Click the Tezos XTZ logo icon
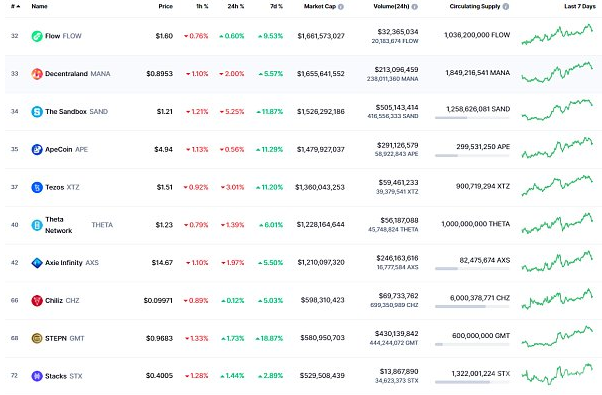 pyautogui.click(x=37, y=187)
